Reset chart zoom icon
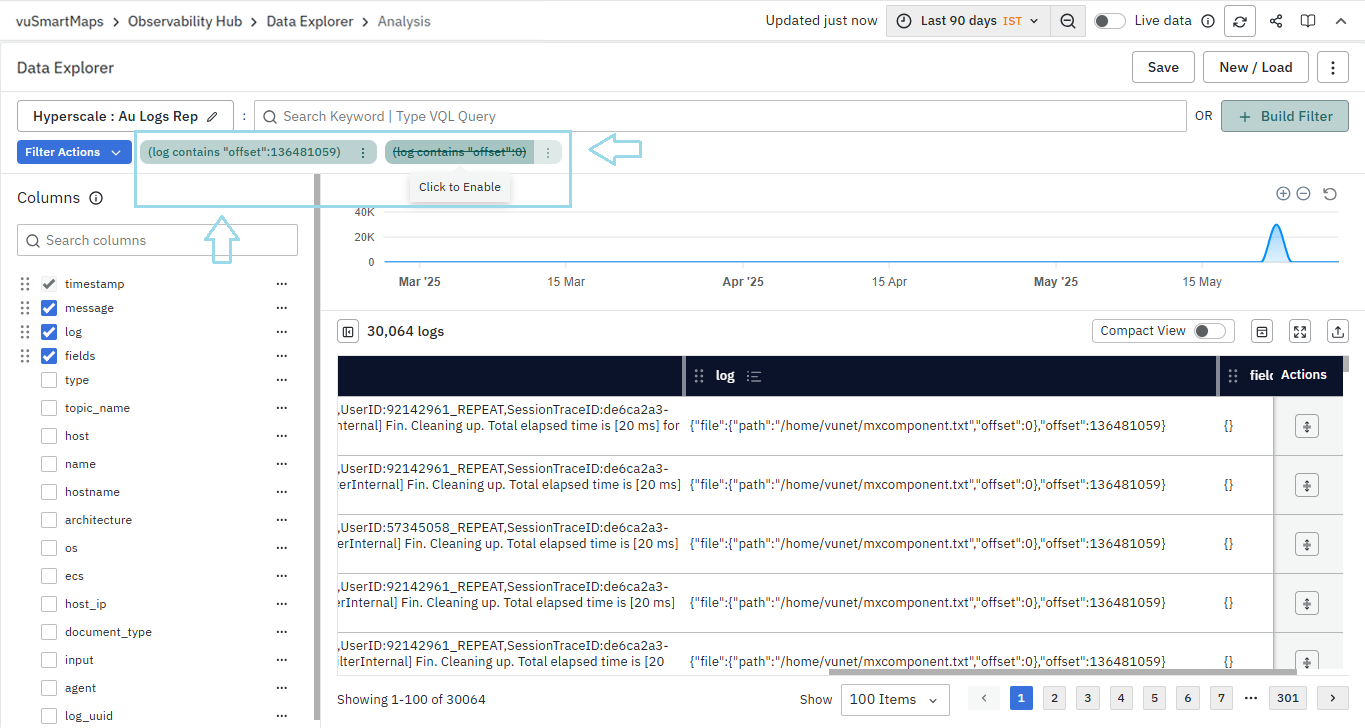The width and height of the screenshot is (1365, 728). click(x=1329, y=194)
